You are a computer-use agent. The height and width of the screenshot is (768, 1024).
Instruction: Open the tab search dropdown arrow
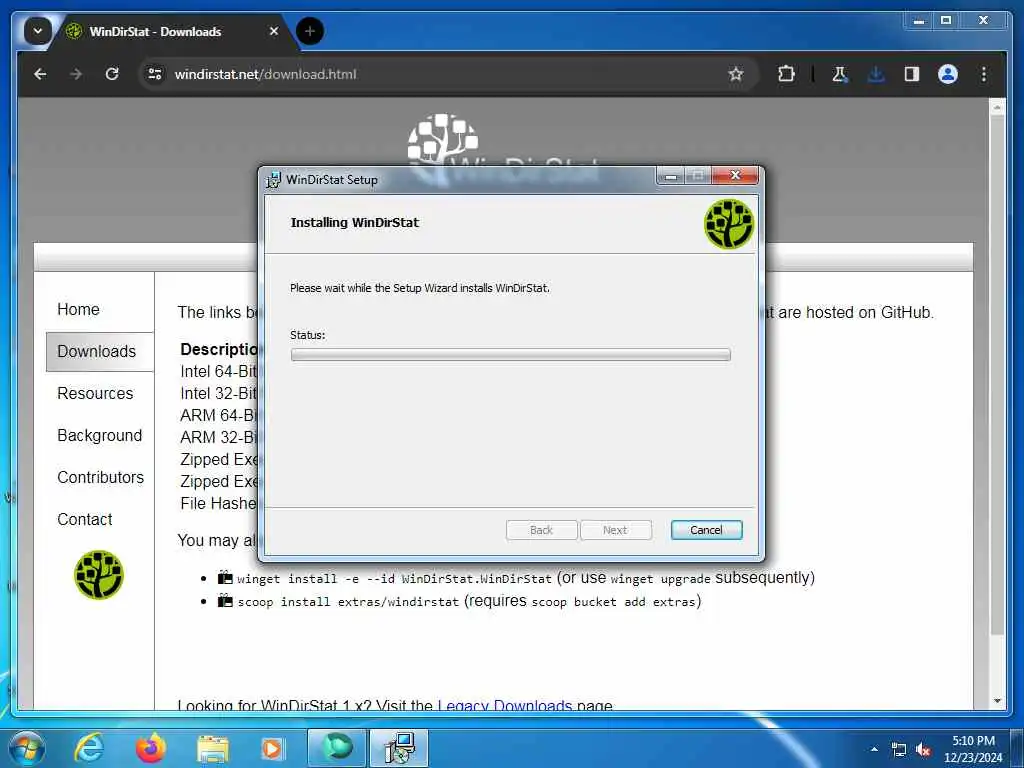(x=37, y=31)
